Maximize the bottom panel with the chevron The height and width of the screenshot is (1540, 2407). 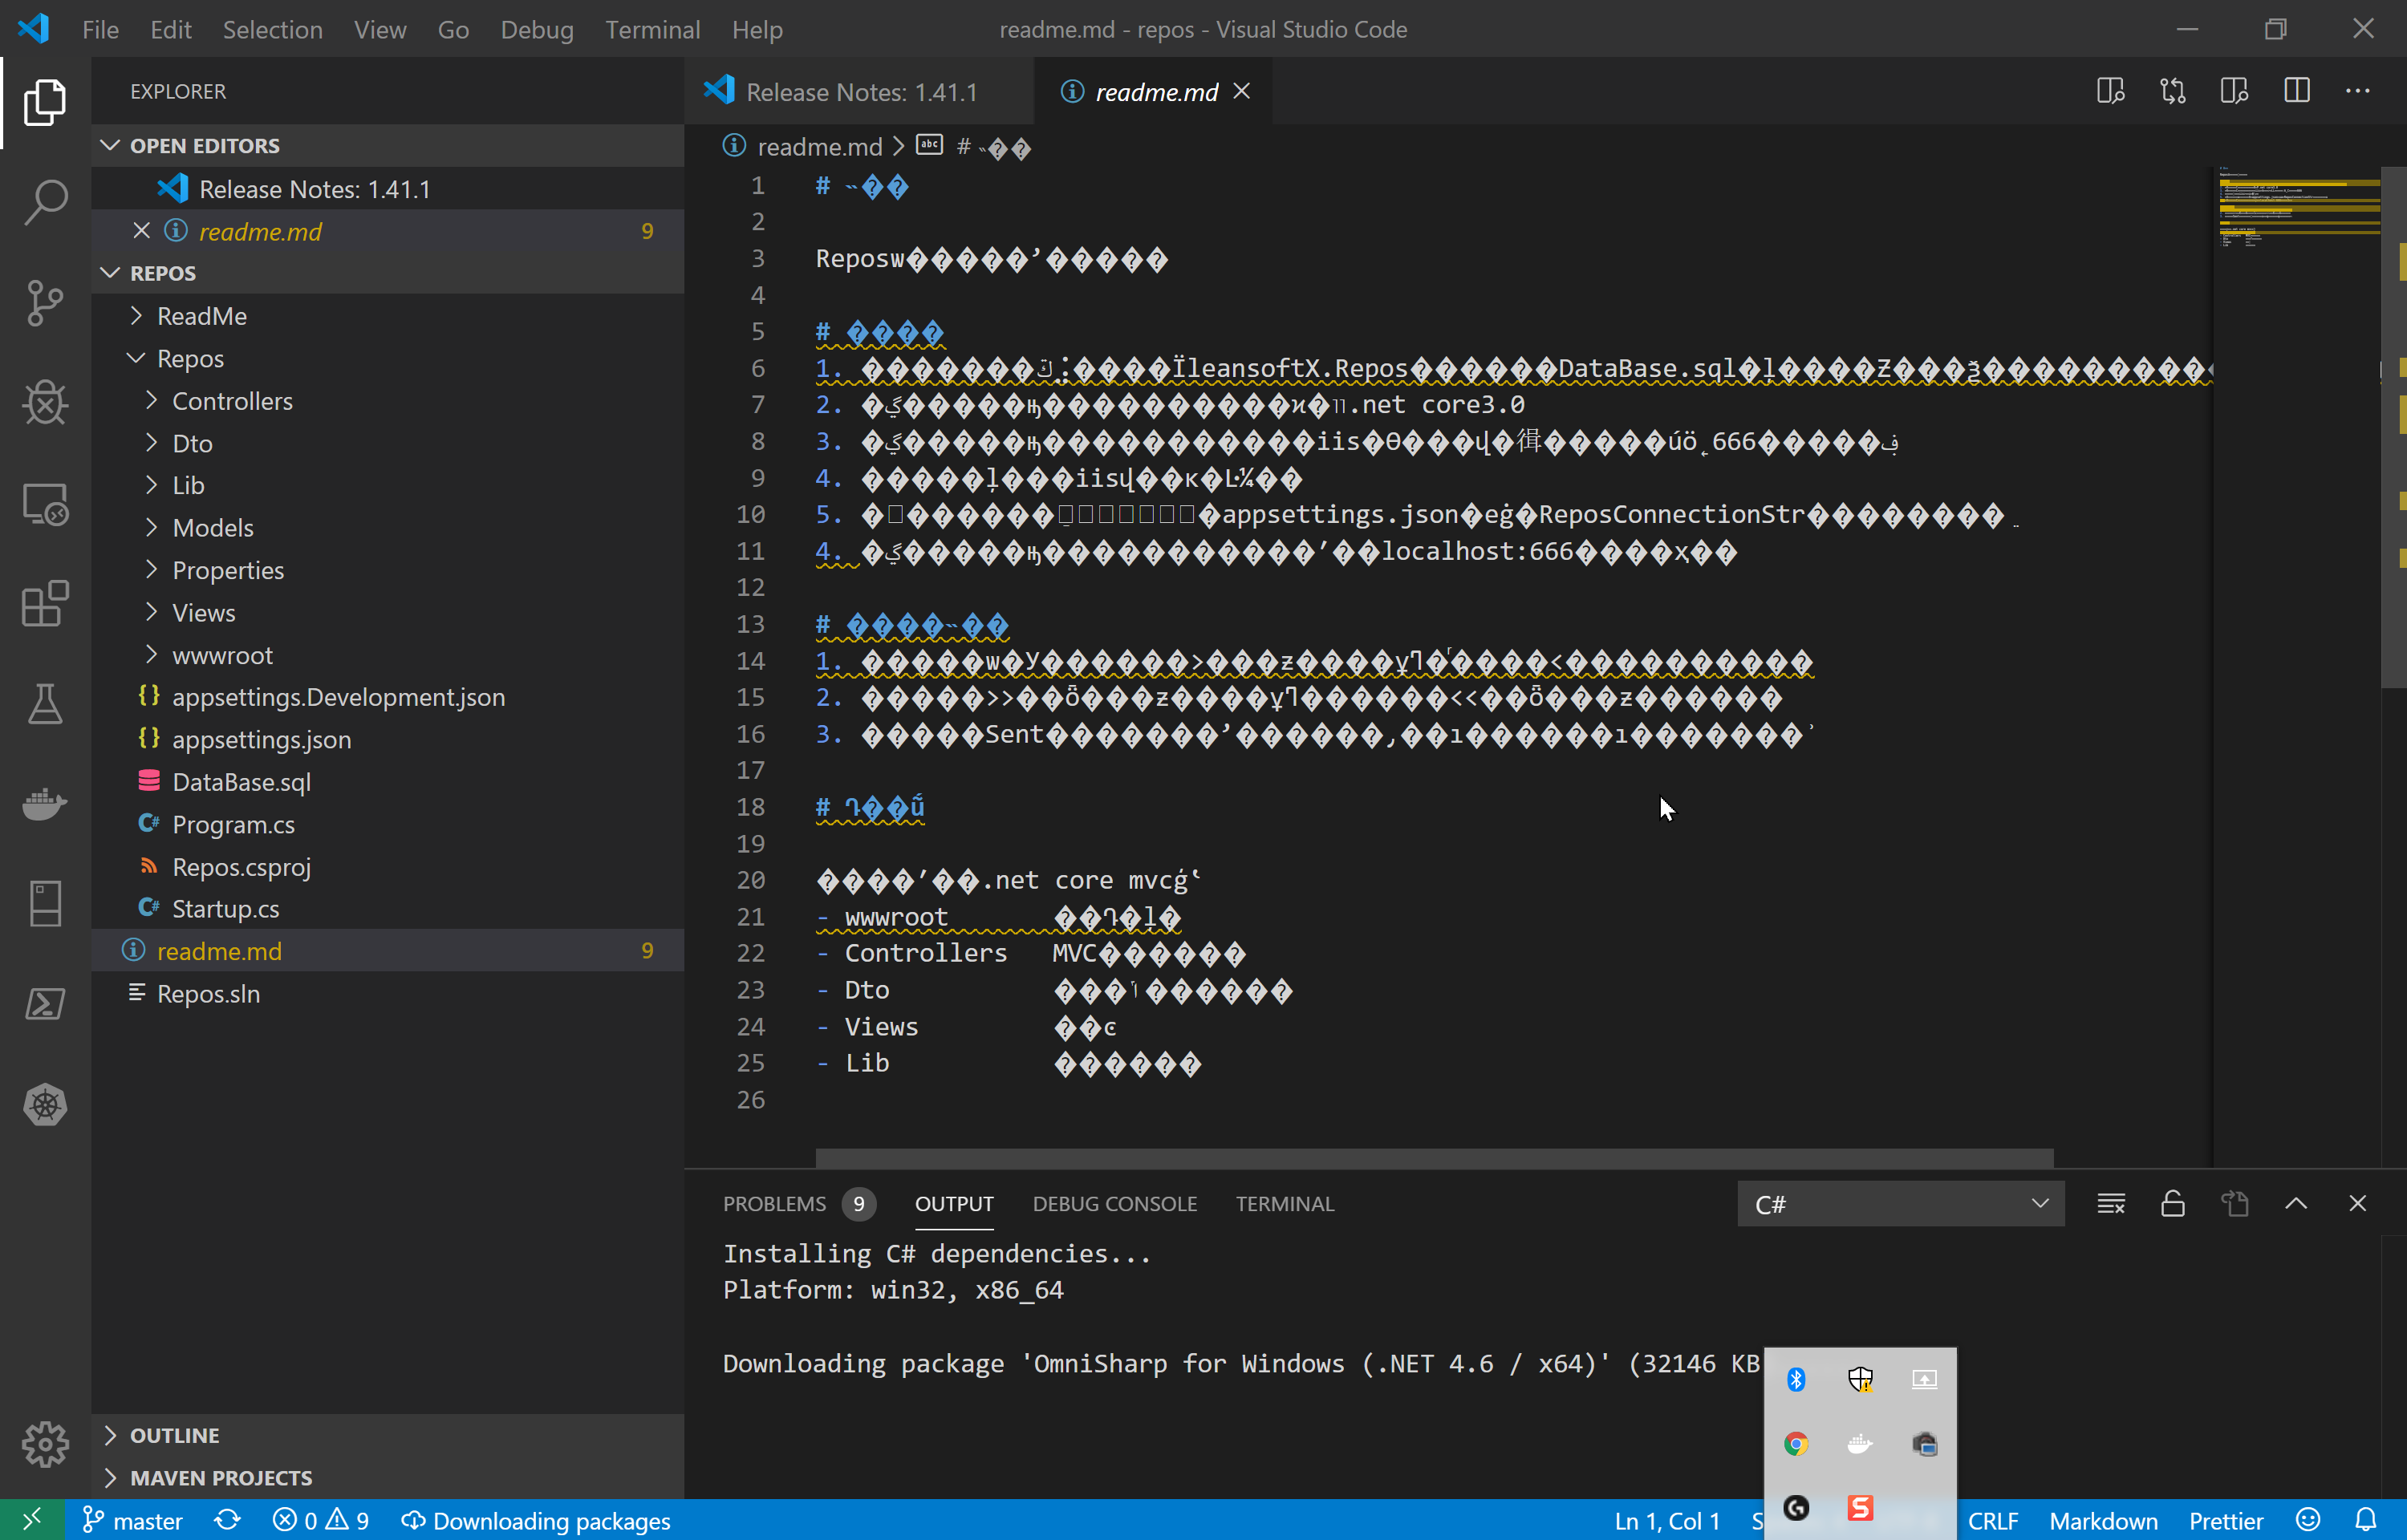[2296, 1203]
